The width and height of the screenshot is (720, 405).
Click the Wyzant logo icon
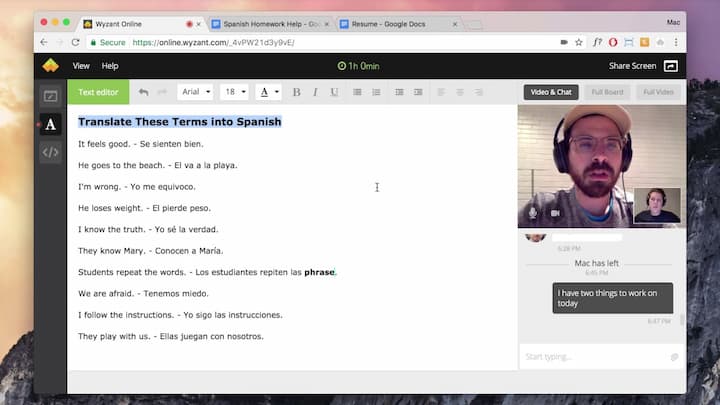pos(51,66)
